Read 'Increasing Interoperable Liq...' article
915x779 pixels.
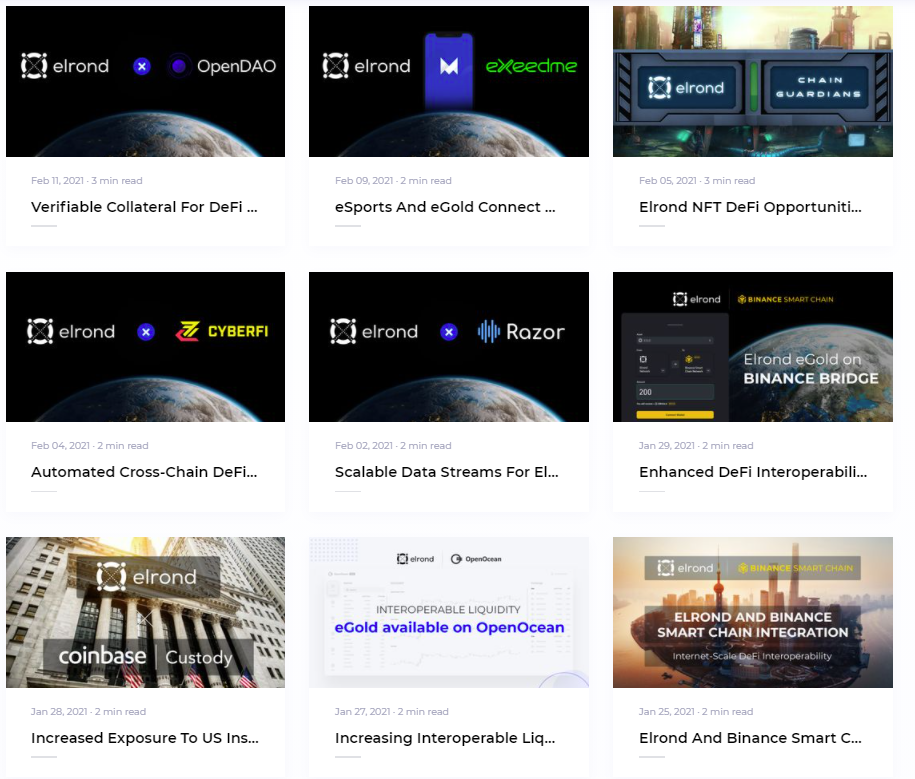[445, 738]
